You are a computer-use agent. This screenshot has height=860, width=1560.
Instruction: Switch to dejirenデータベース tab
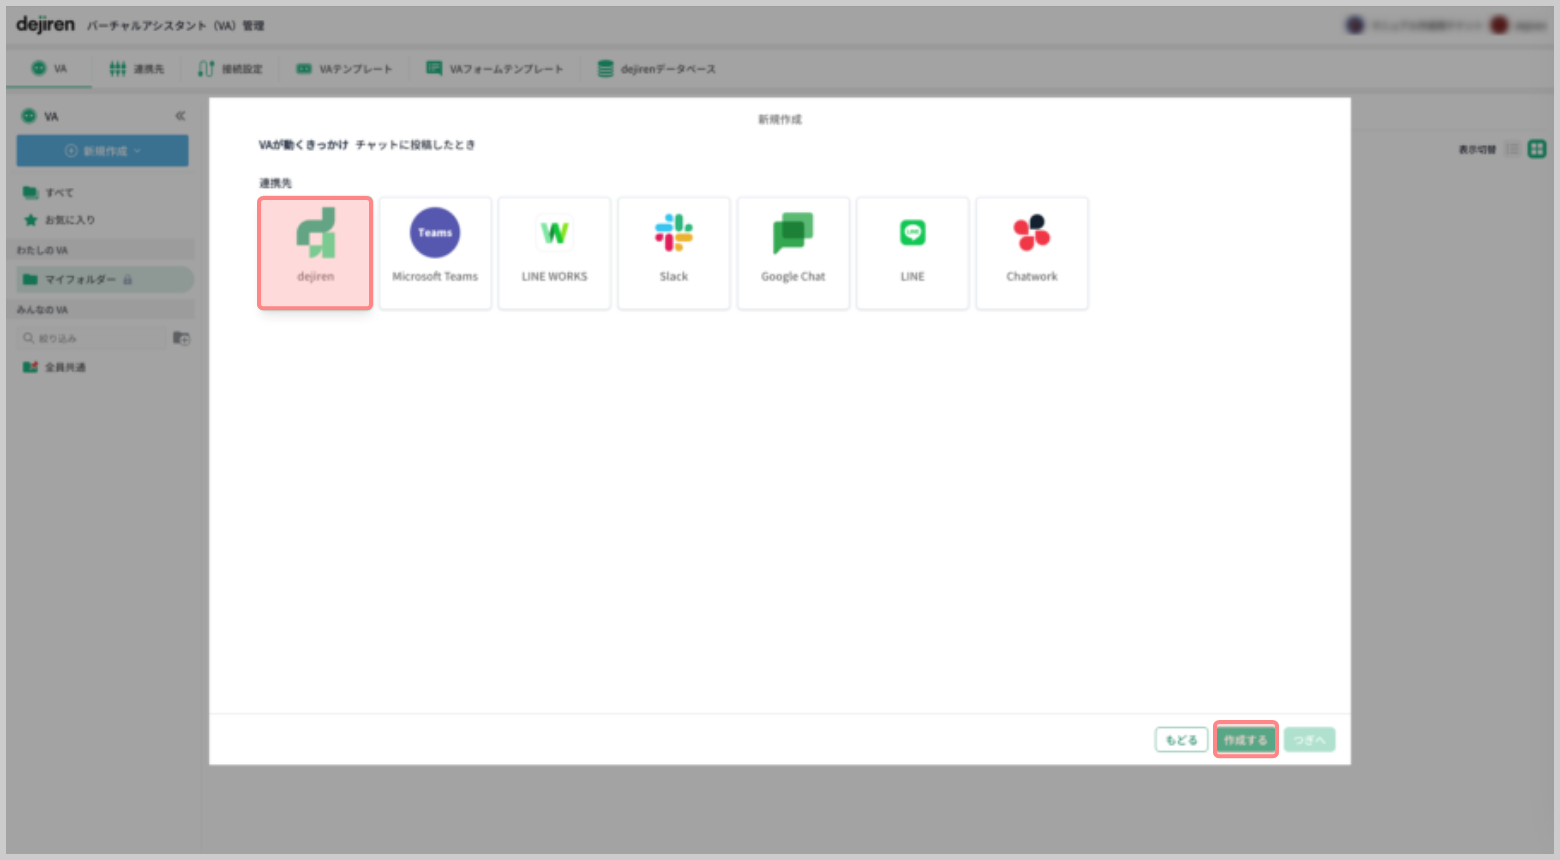tap(657, 69)
